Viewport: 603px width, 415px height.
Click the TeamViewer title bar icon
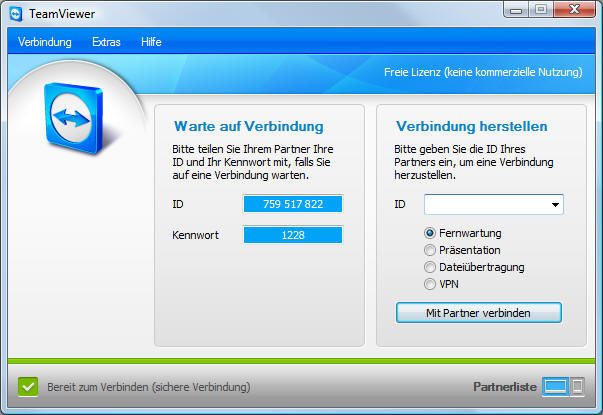click(15, 13)
